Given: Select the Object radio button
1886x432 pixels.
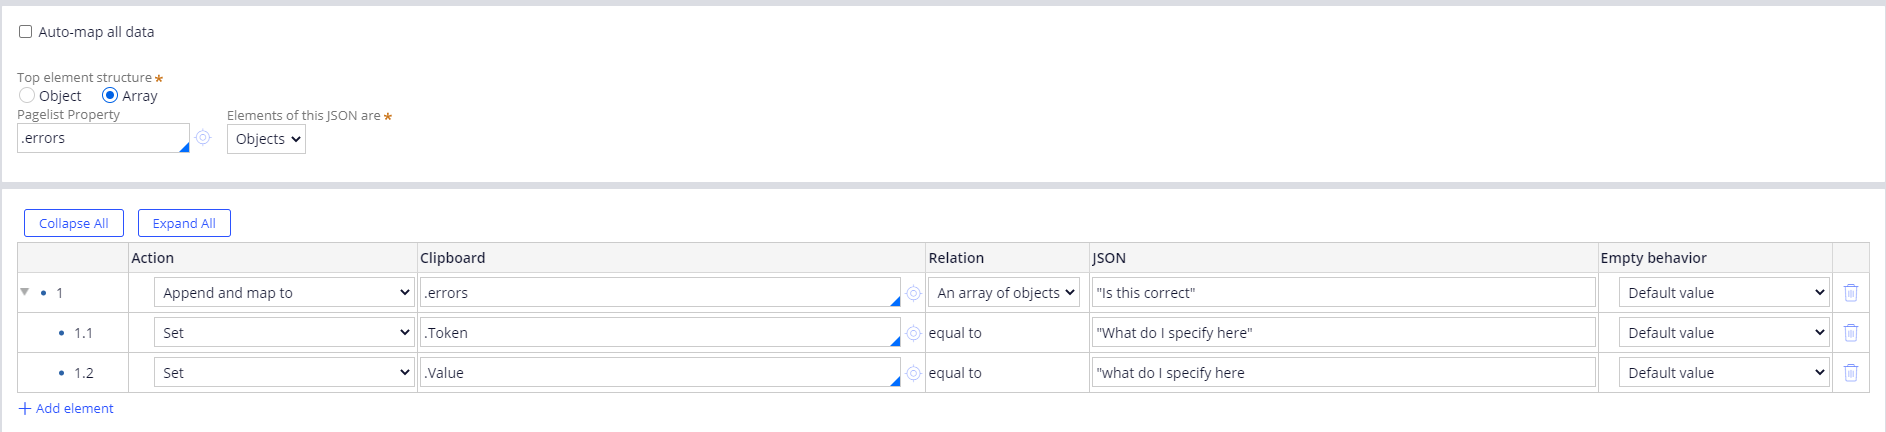Looking at the screenshot, I should pyautogui.click(x=27, y=96).
